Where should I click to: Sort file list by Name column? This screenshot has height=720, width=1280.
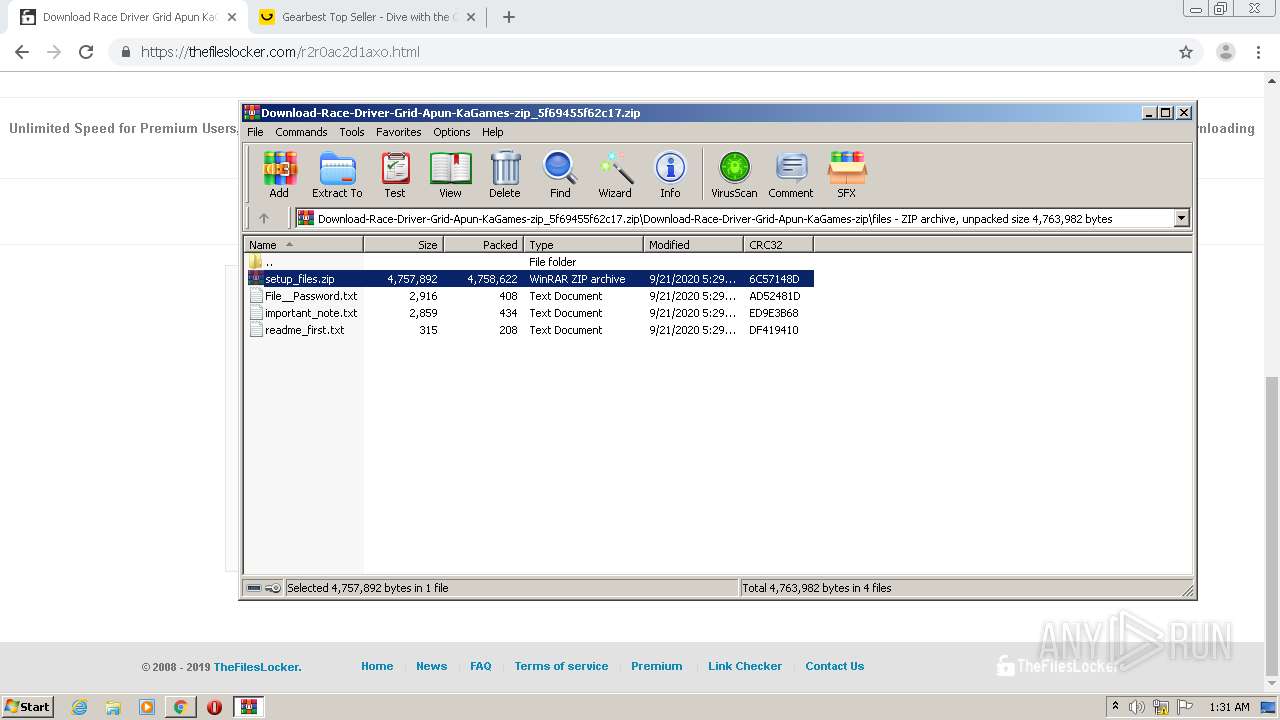304,244
